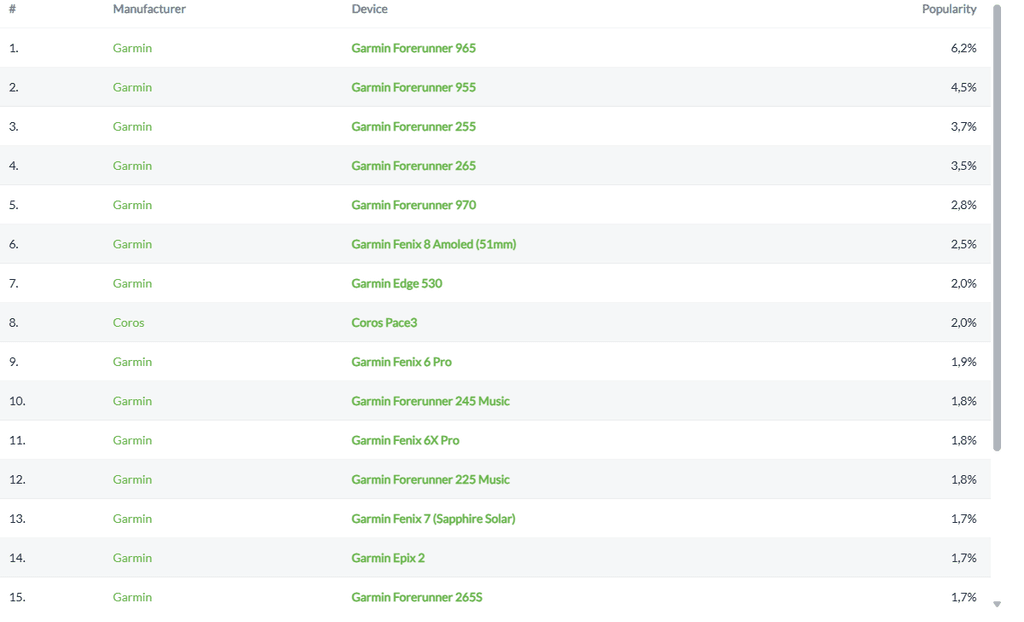Select the 2,5% popularity value
This screenshot has height=622, width=1024.
[963, 244]
